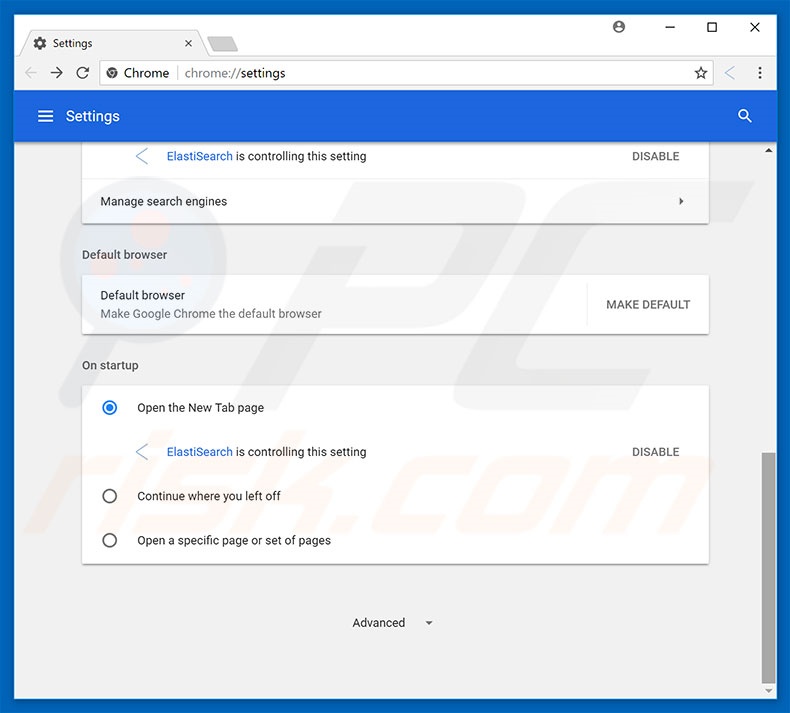Open the Settings hamburger menu

[45, 116]
